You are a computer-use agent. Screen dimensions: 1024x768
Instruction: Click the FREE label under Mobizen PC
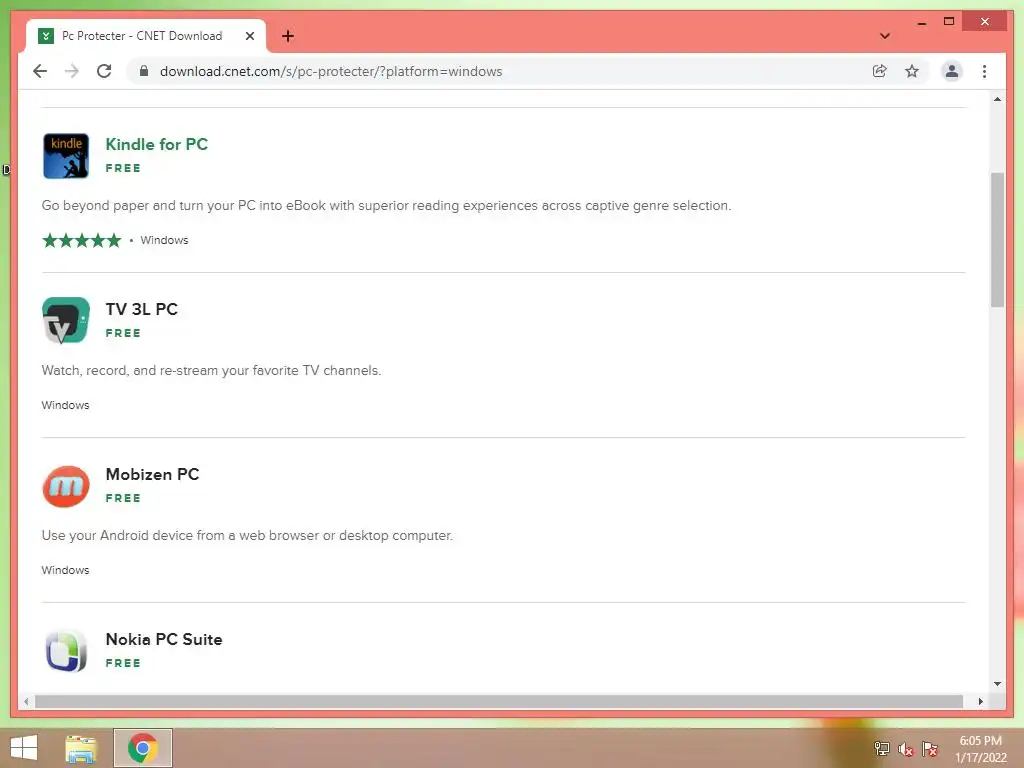point(123,498)
